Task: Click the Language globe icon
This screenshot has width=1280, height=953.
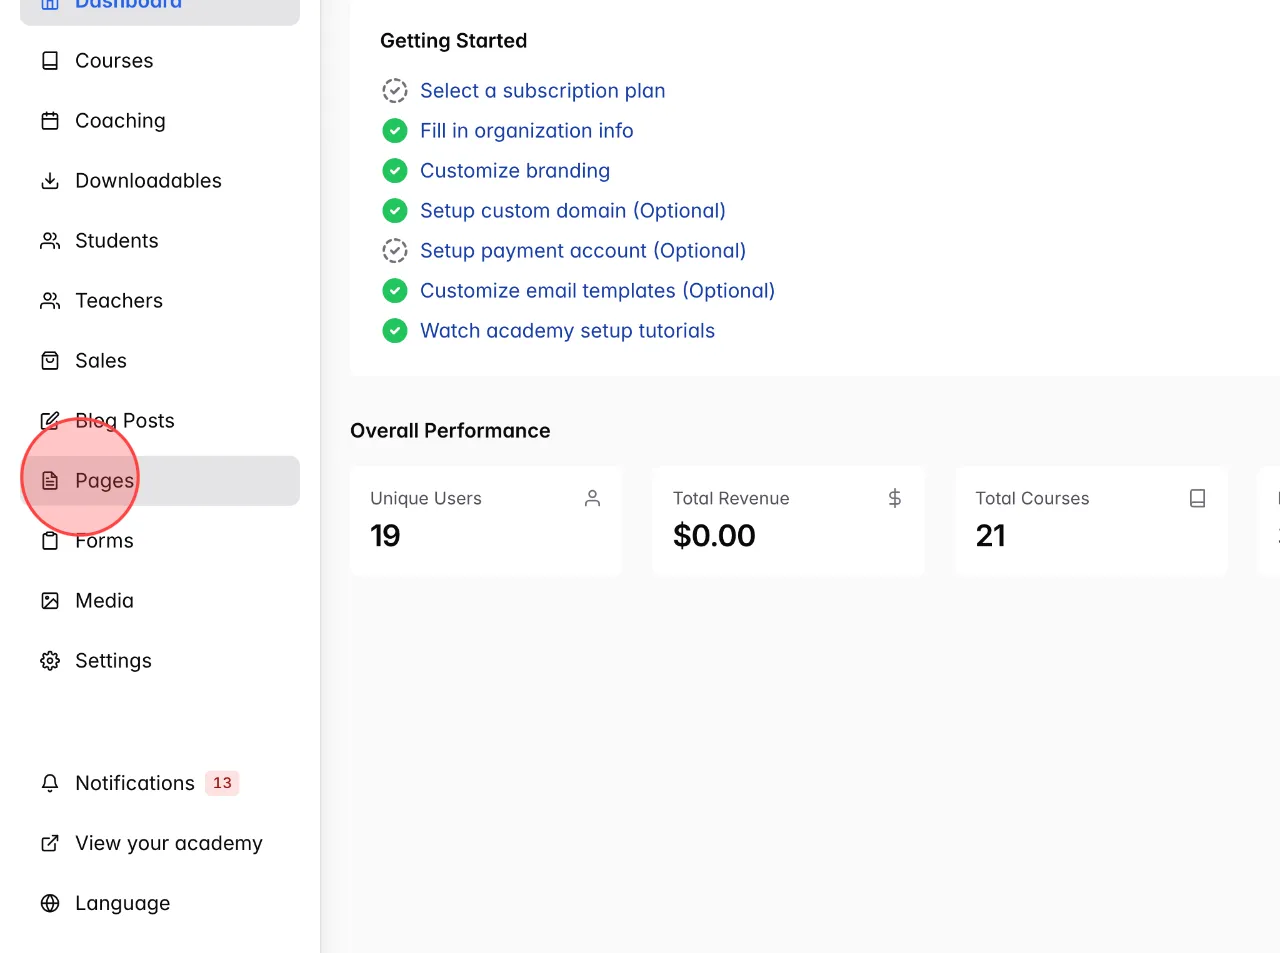Action: [50, 903]
